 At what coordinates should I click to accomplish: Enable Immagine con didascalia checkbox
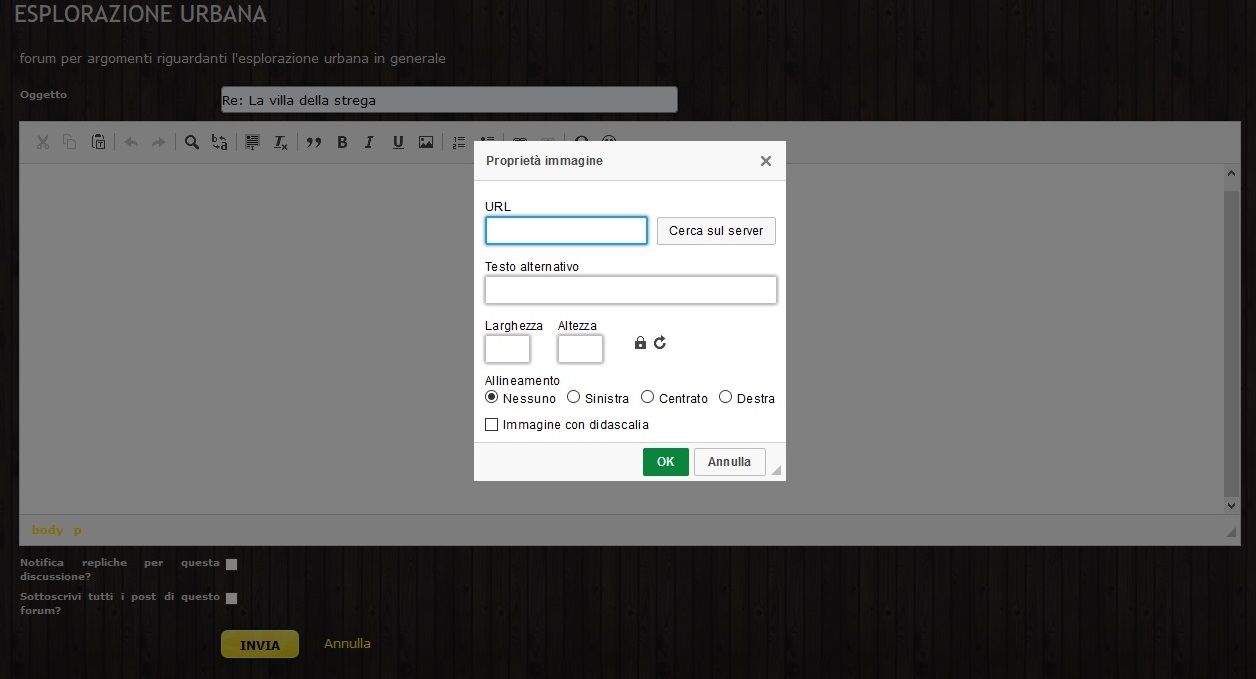(x=491, y=425)
